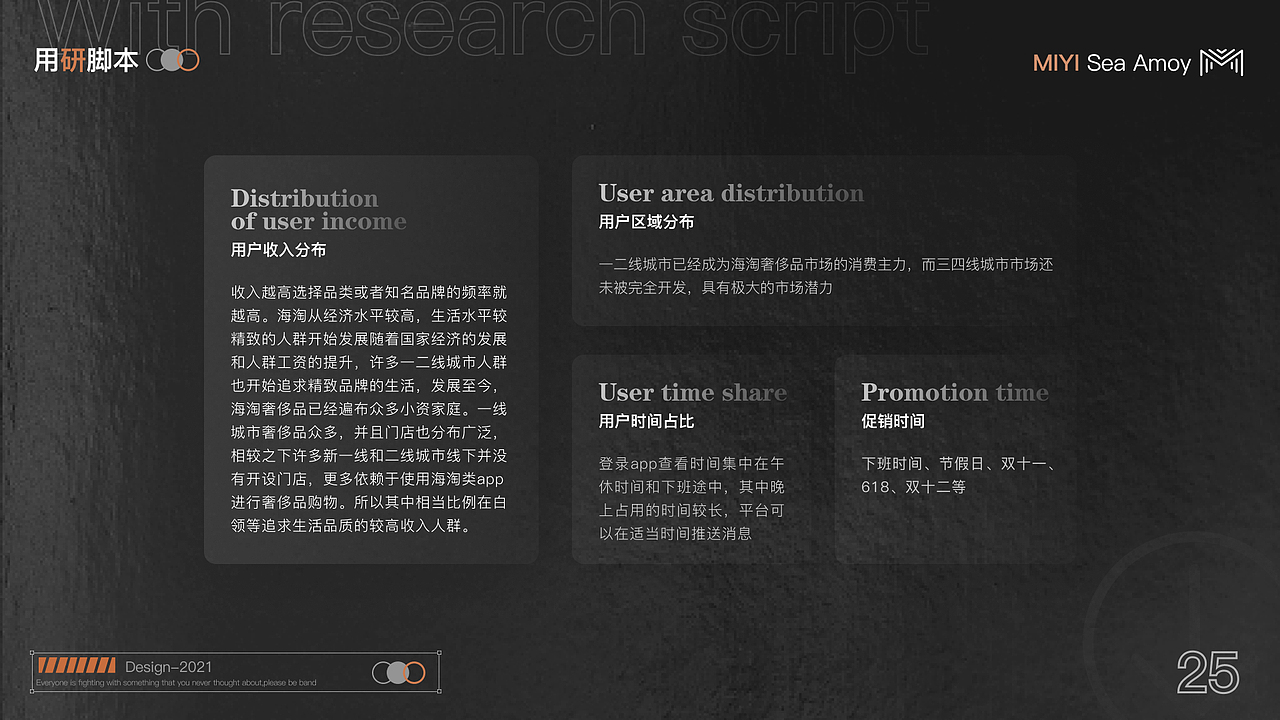1280x720 pixels.
Task: Click the paragraph starting 收入越高选择品类
Action: click(369, 409)
